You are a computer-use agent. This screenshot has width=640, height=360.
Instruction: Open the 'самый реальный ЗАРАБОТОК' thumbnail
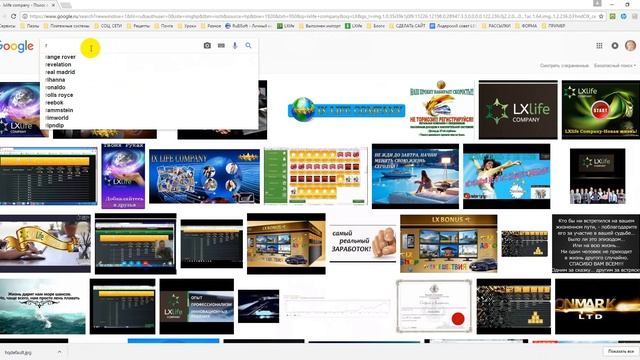pyautogui.click(x=362, y=243)
